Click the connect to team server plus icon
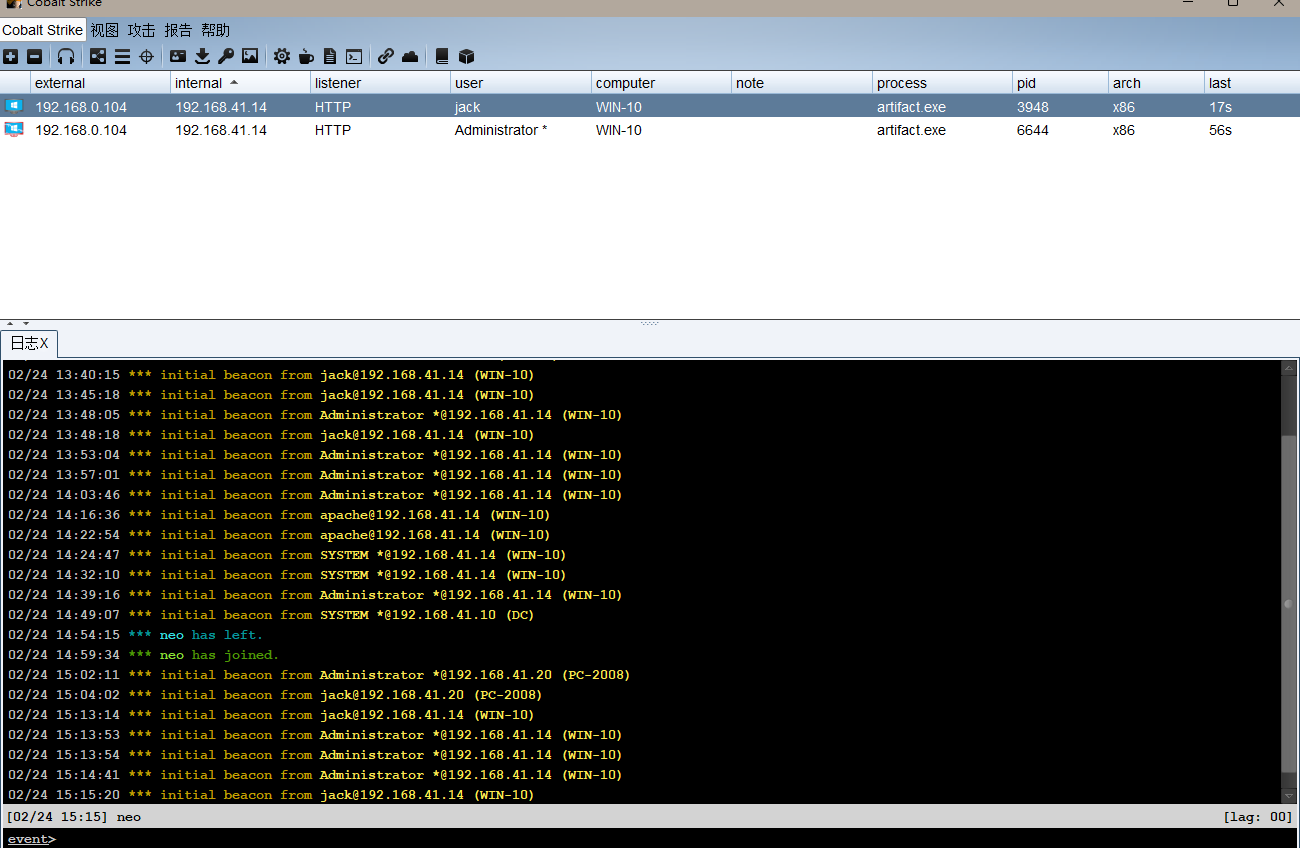Image resolution: width=1300 pixels, height=848 pixels. click(10, 57)
